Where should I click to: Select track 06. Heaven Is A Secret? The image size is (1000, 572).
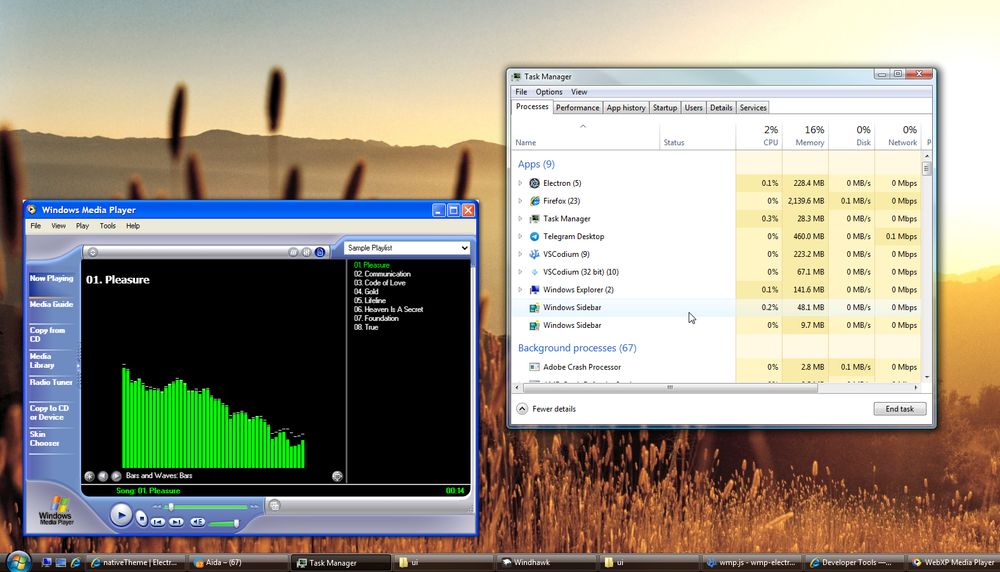coord(388,309)
